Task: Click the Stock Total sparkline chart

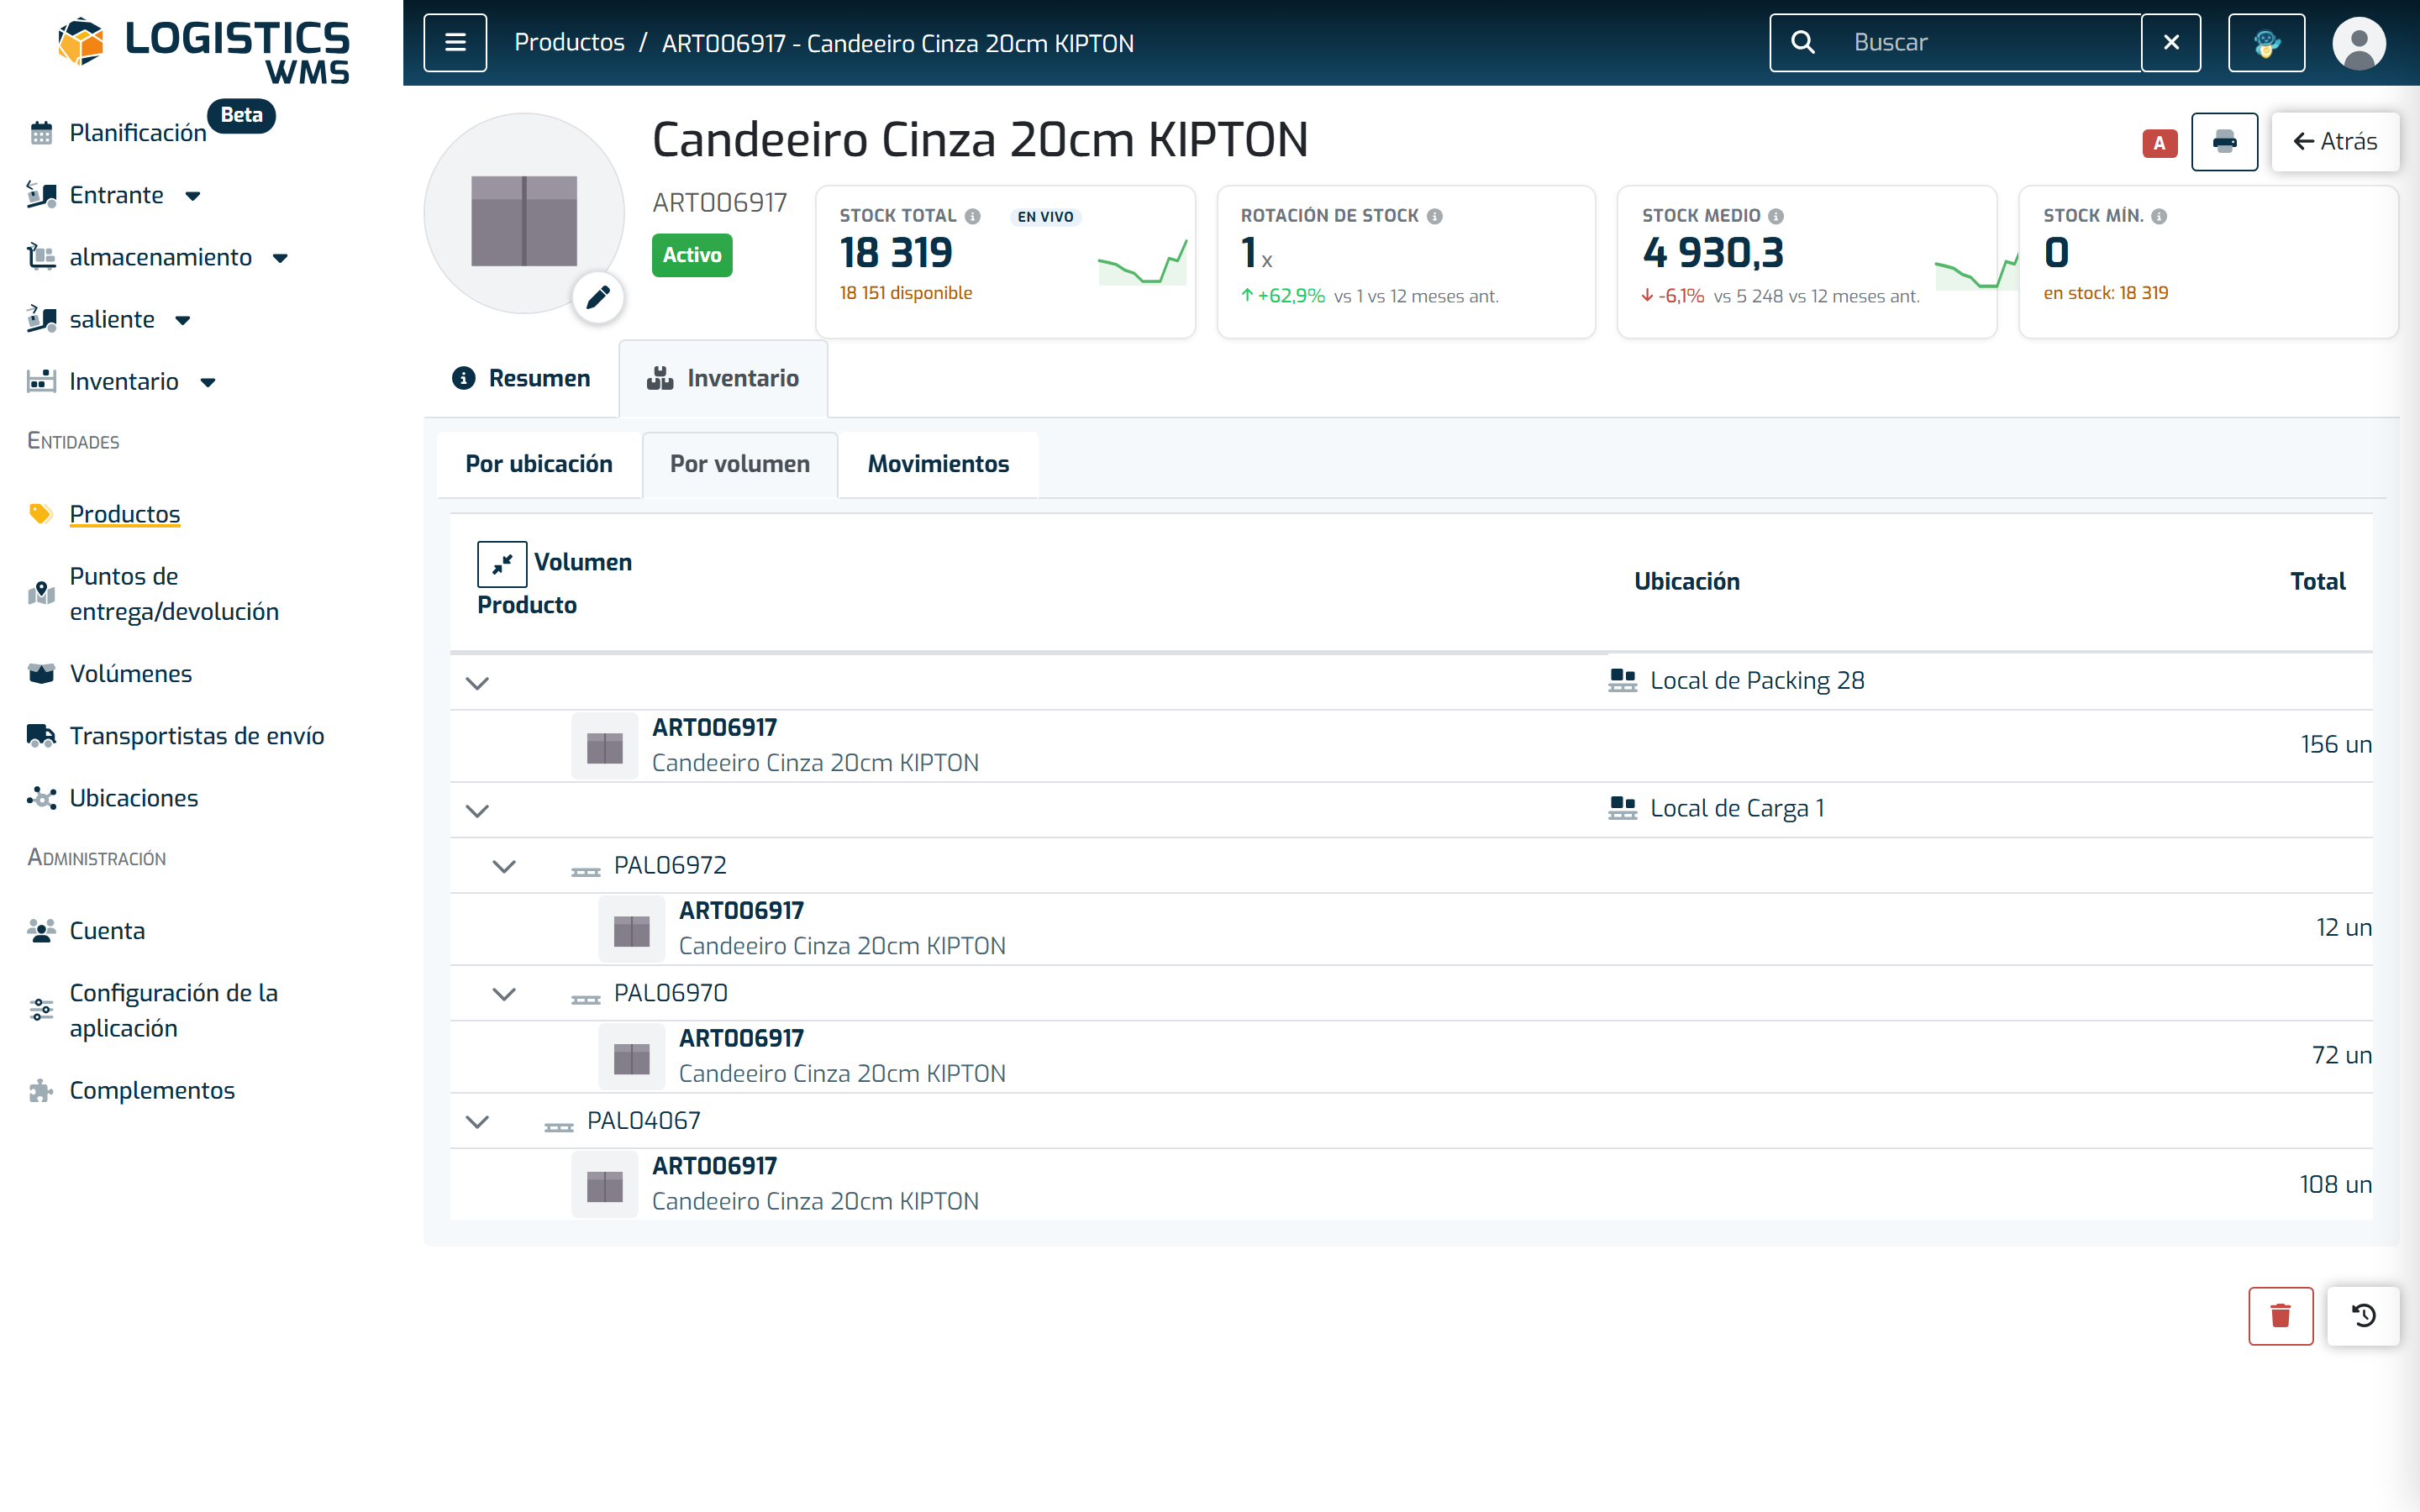Action: pyautogui.click(x=1142, y=262)
